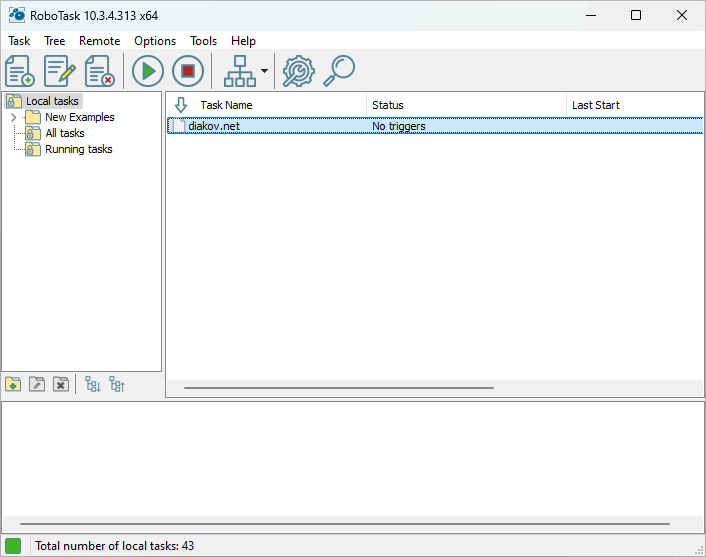Expand the New Examples folder chevron
Screen dimensions: 706x557
[x=13, y=118]
